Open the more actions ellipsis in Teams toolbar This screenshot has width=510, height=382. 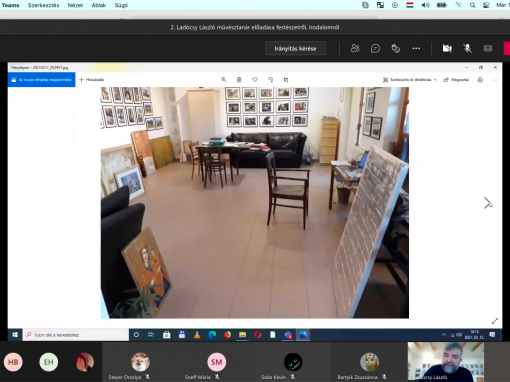[416, 48]
